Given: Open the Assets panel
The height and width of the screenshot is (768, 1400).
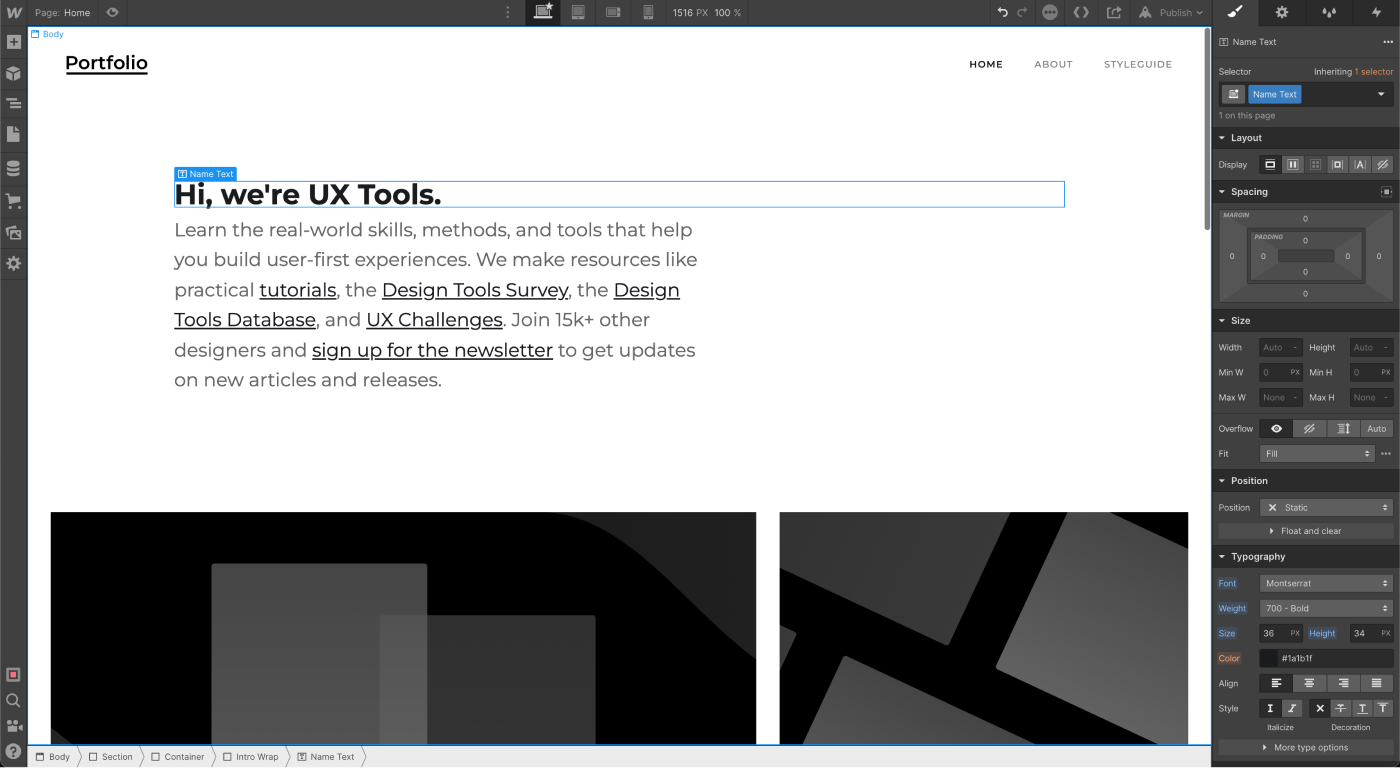Looking at the screenshot, I should click(x=13, y=232).
